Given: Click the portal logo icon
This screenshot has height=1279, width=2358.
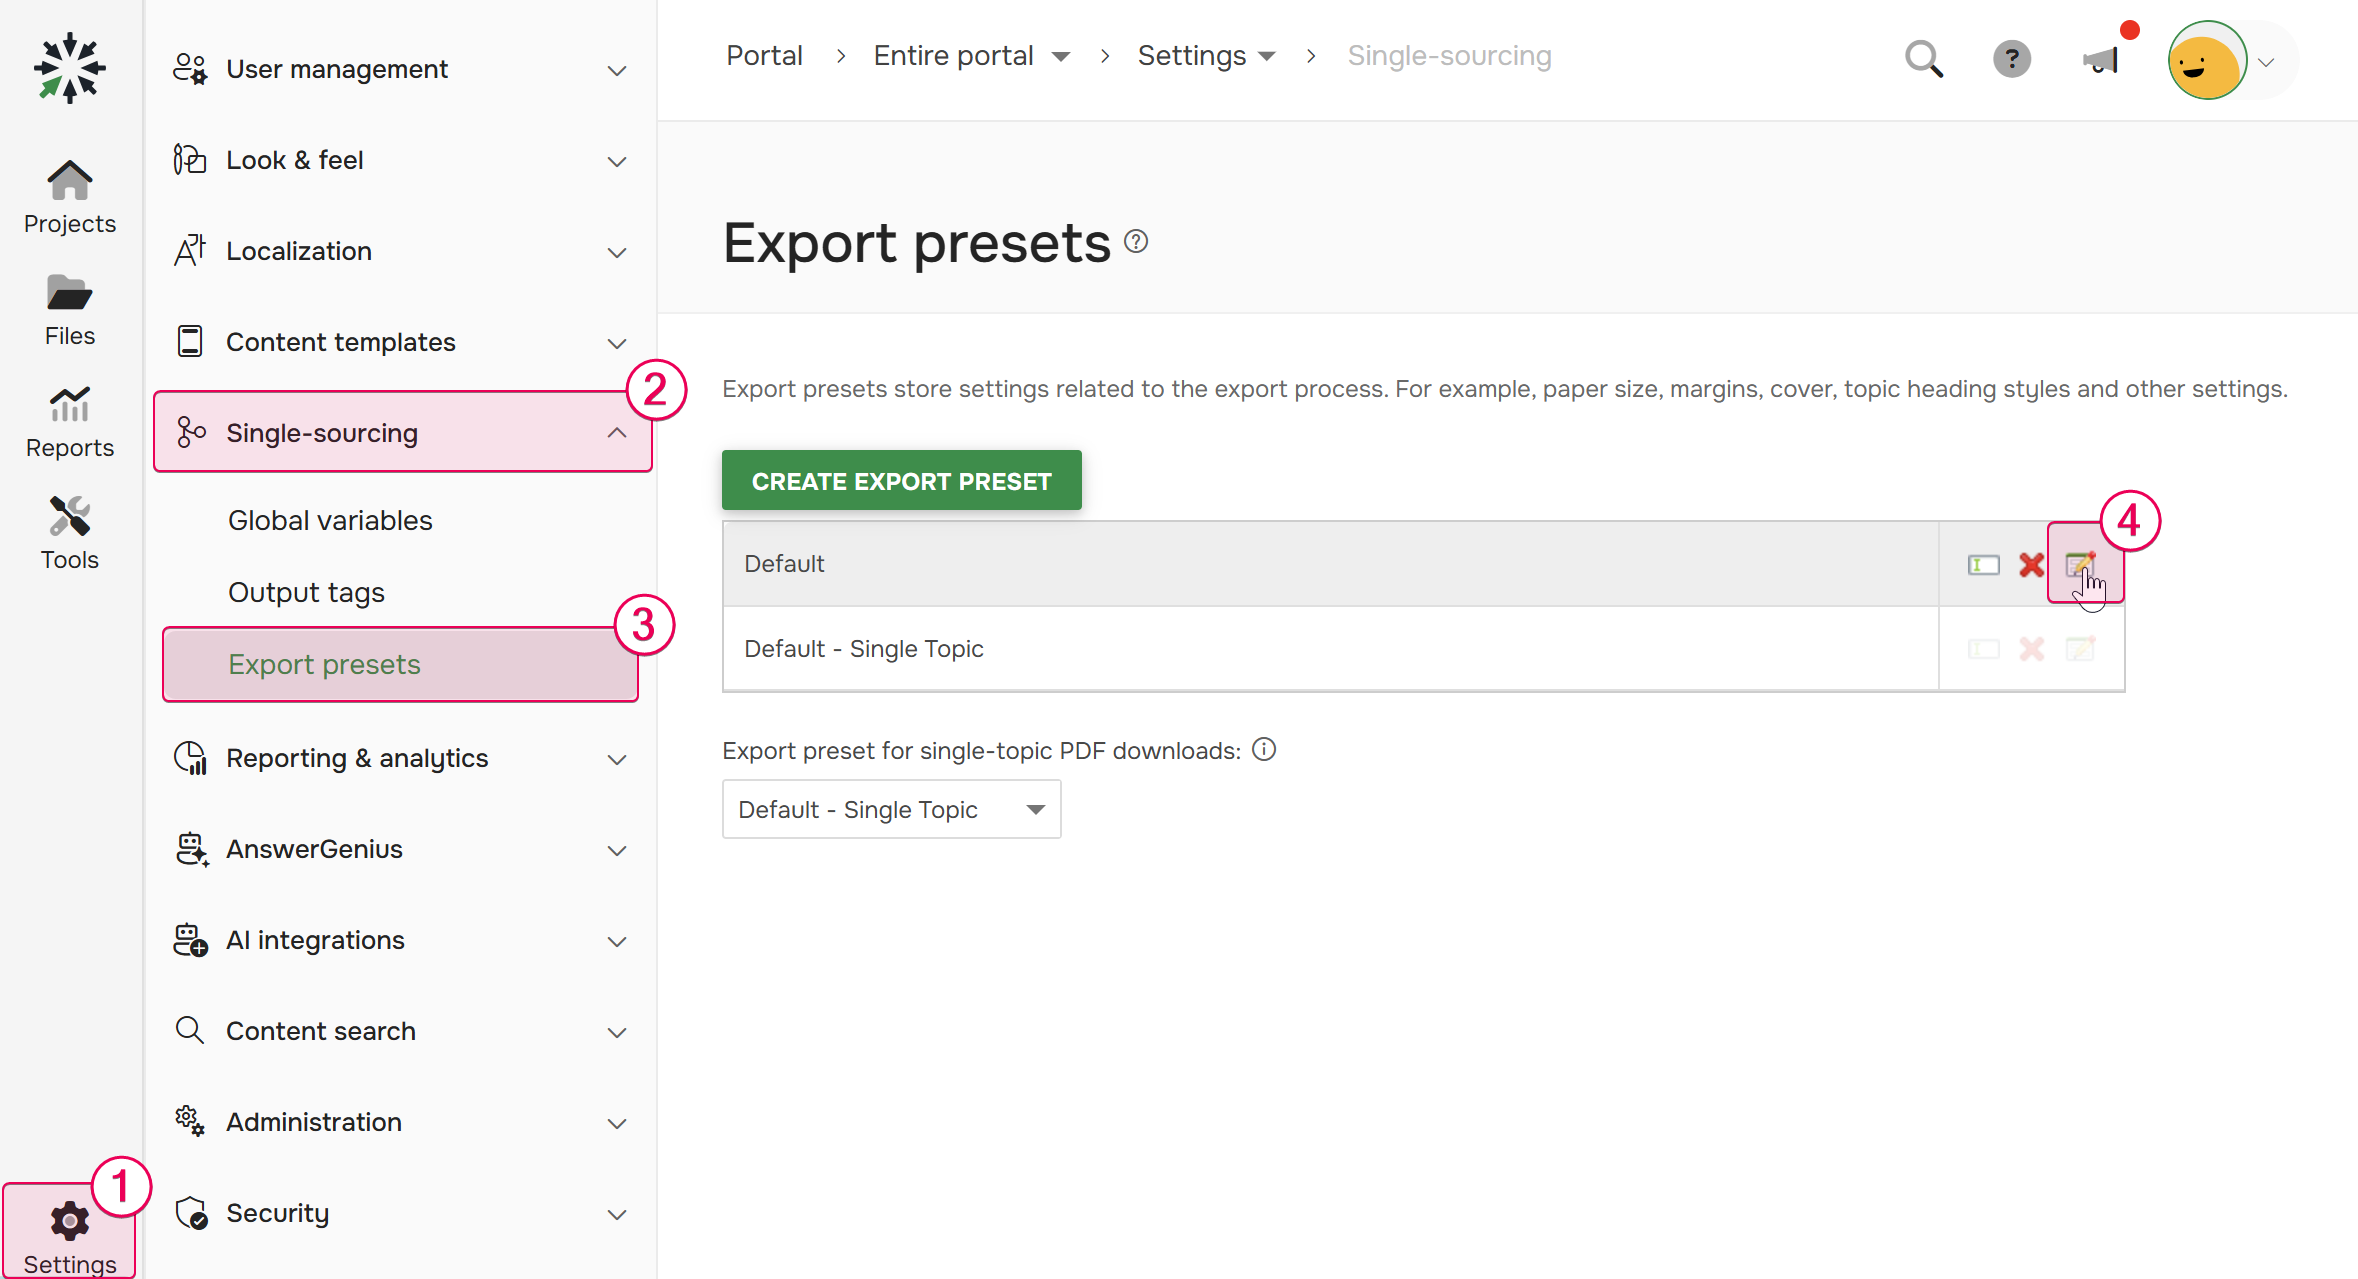Looking at the screenshot, I should 69,68.
